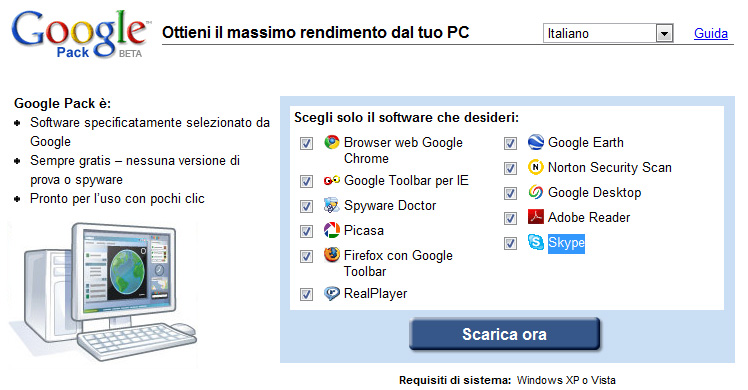Uncheck the RealPlayer checkbox
This screenshot has height=390, width=748.
point(306,294)
